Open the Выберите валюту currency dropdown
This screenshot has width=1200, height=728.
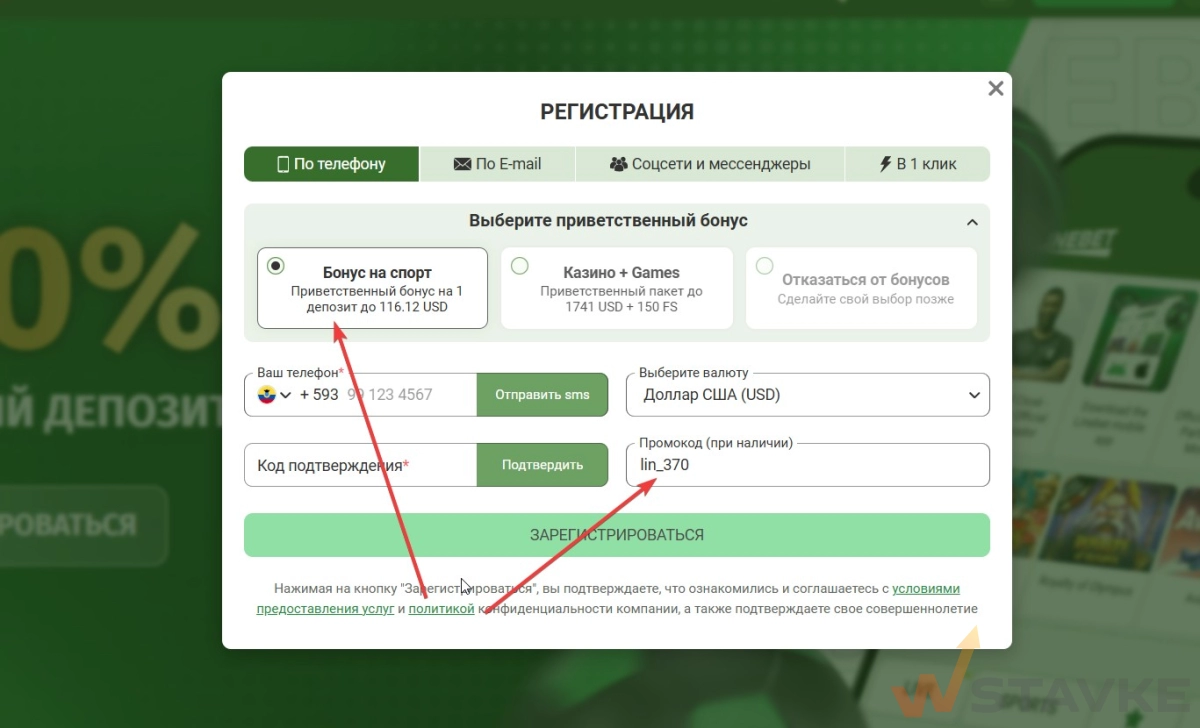[x=807, y=395]
